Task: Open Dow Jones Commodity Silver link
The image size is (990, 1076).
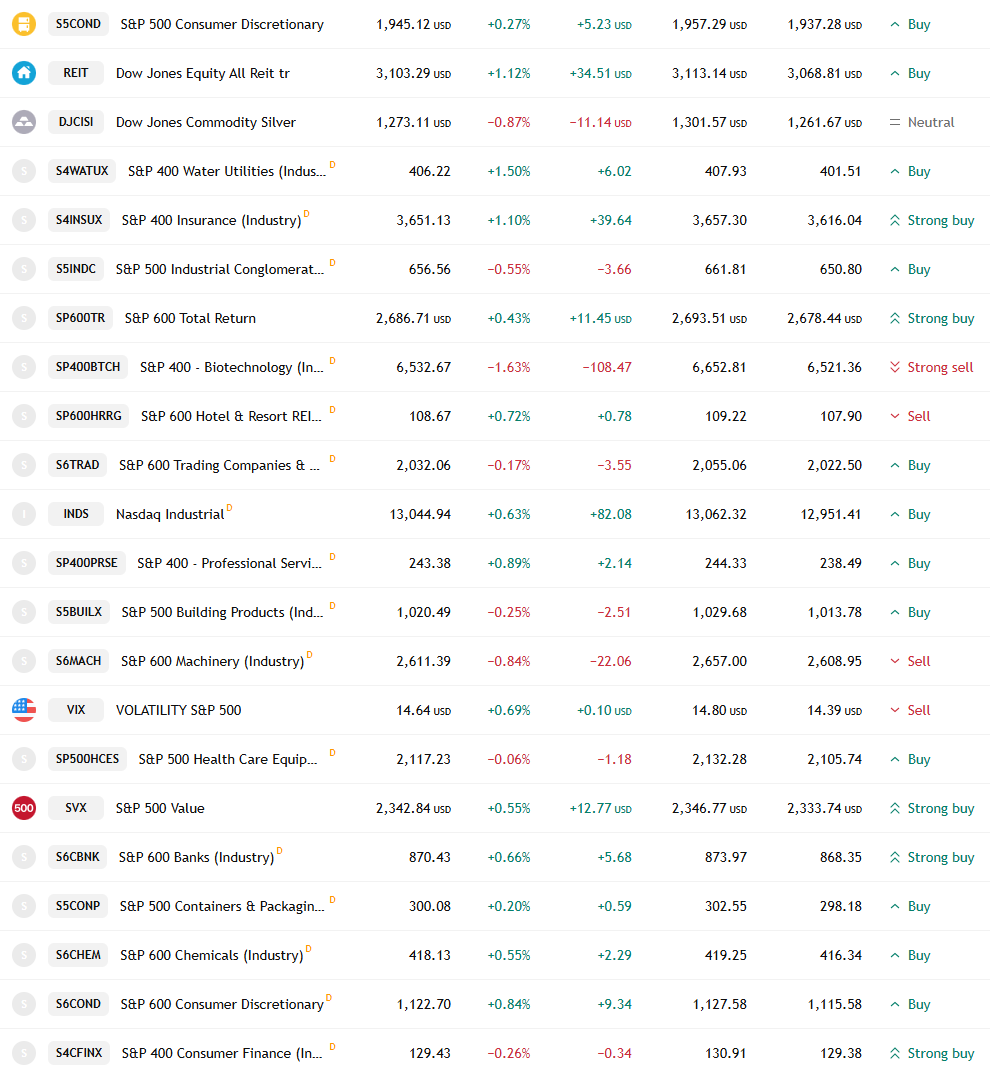Action: click(206, 122)
